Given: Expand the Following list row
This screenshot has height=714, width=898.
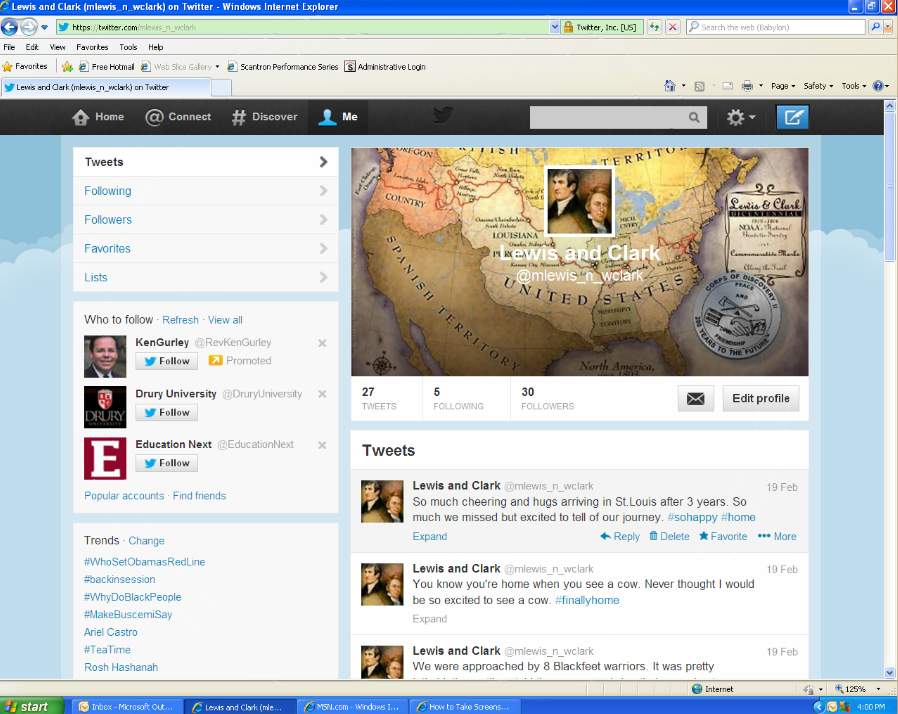Looking at the screenshot, I should click(x=206, y=191).
